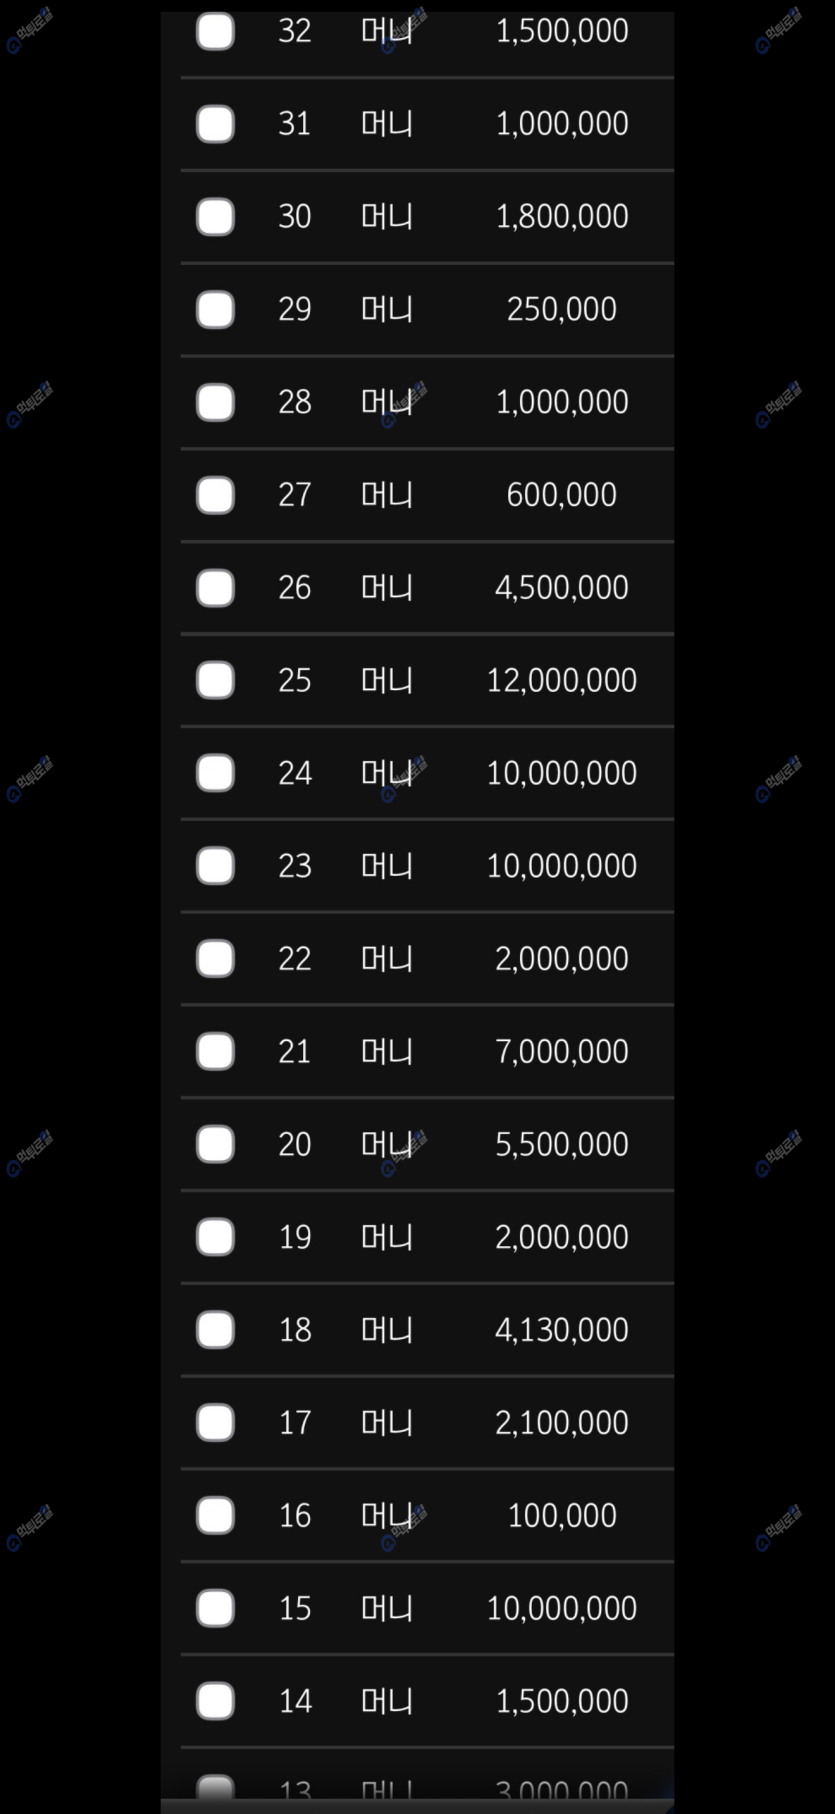Tick the checkbox for row 31

(x=215, y=124)
